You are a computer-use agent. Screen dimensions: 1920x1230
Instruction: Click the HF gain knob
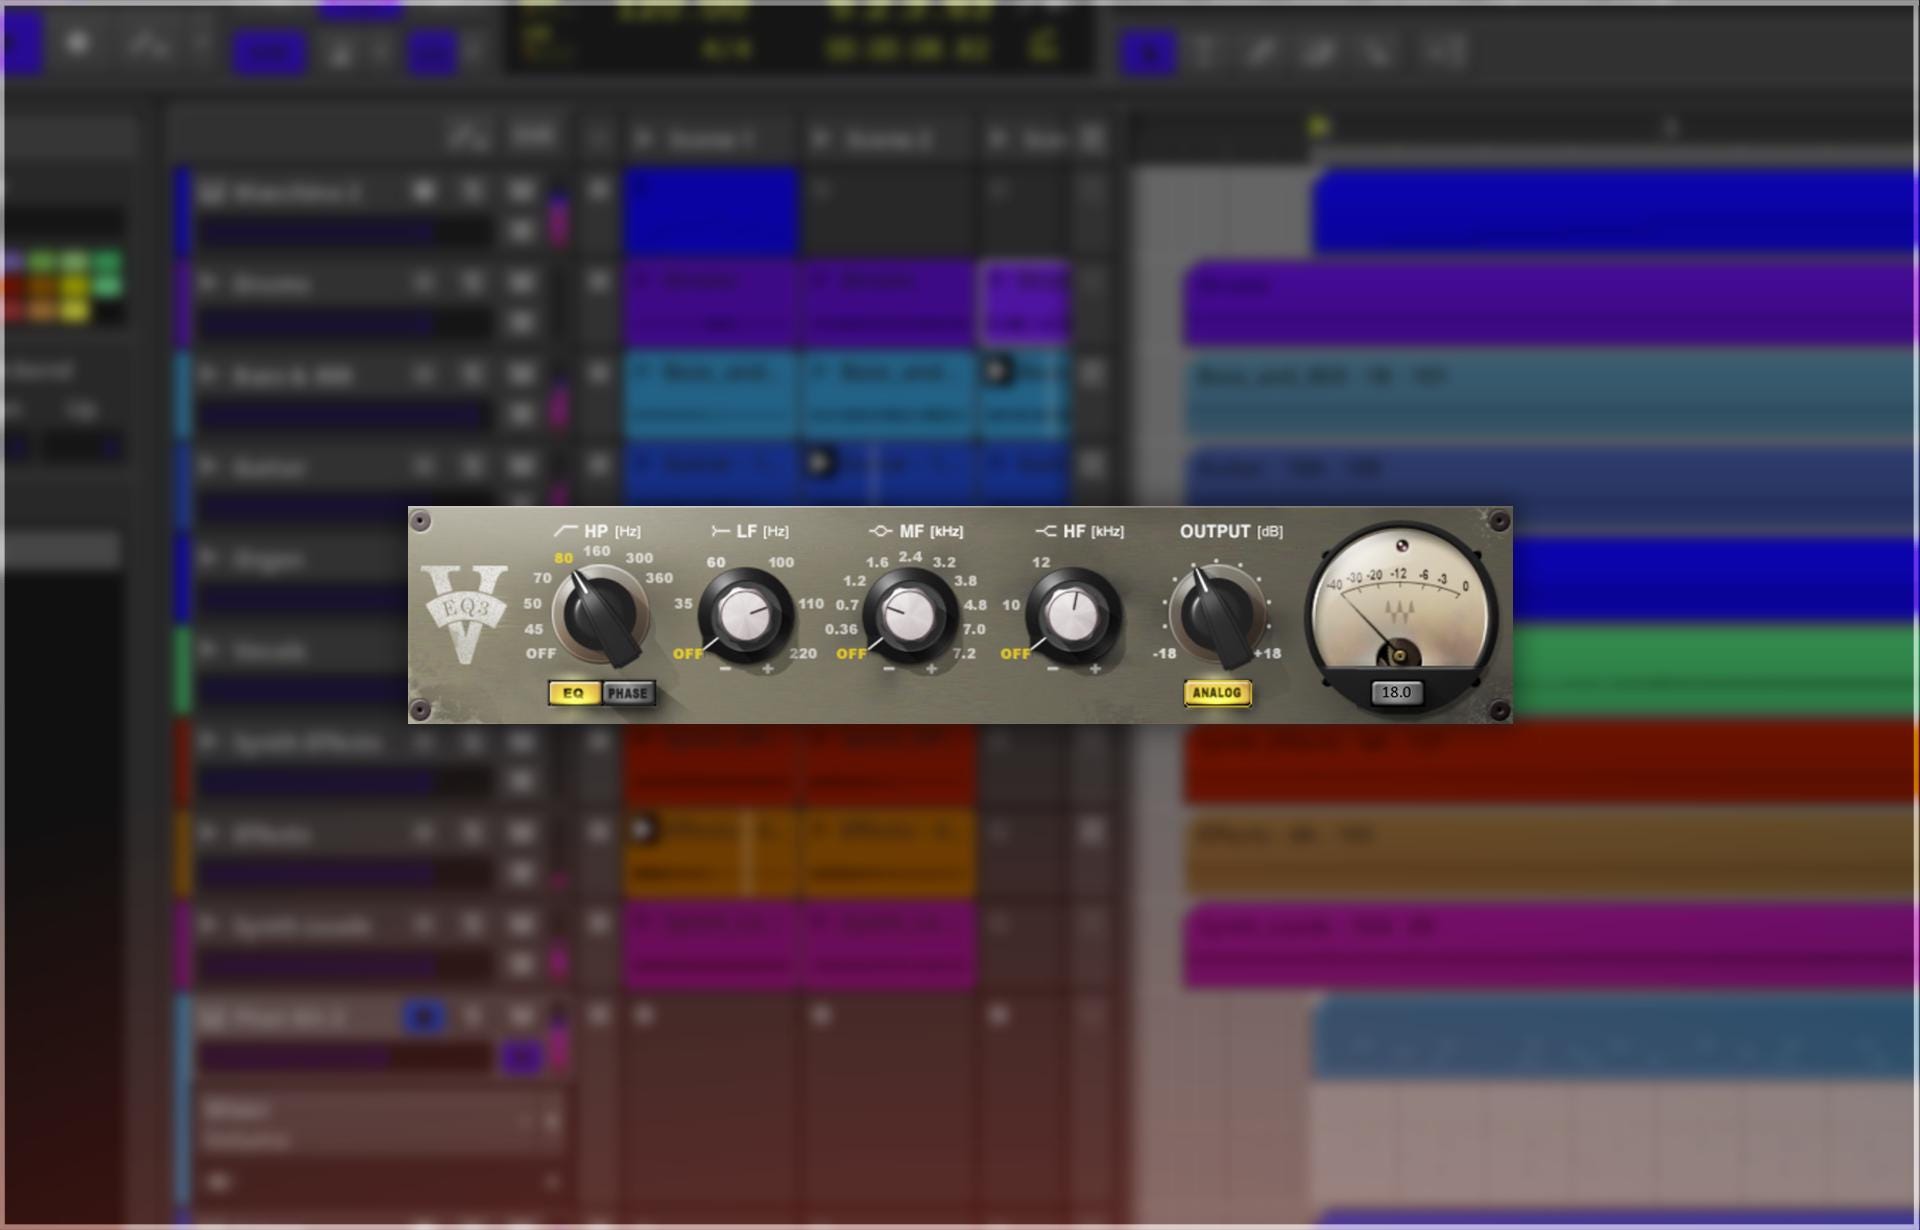pos(1073,616)
